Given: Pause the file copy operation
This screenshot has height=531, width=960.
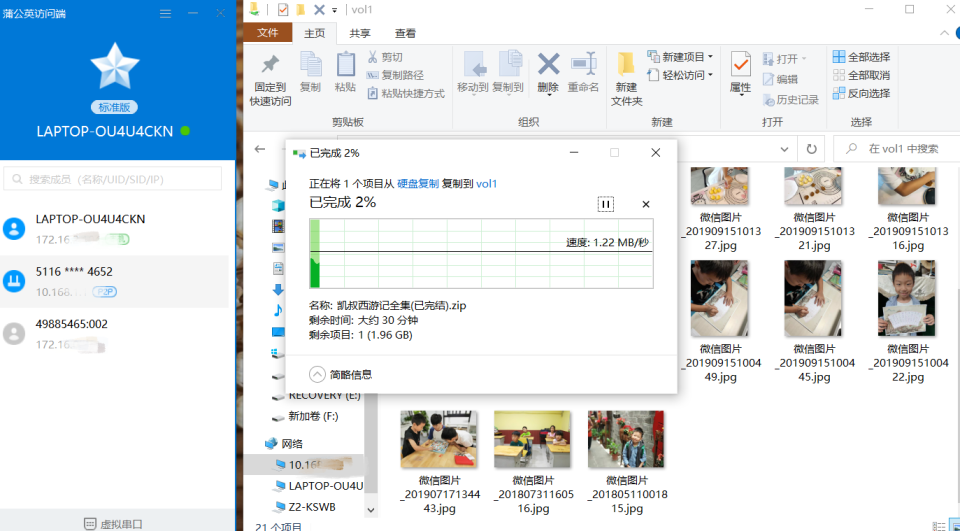Looking at the screenshot, I should [606, 204].
